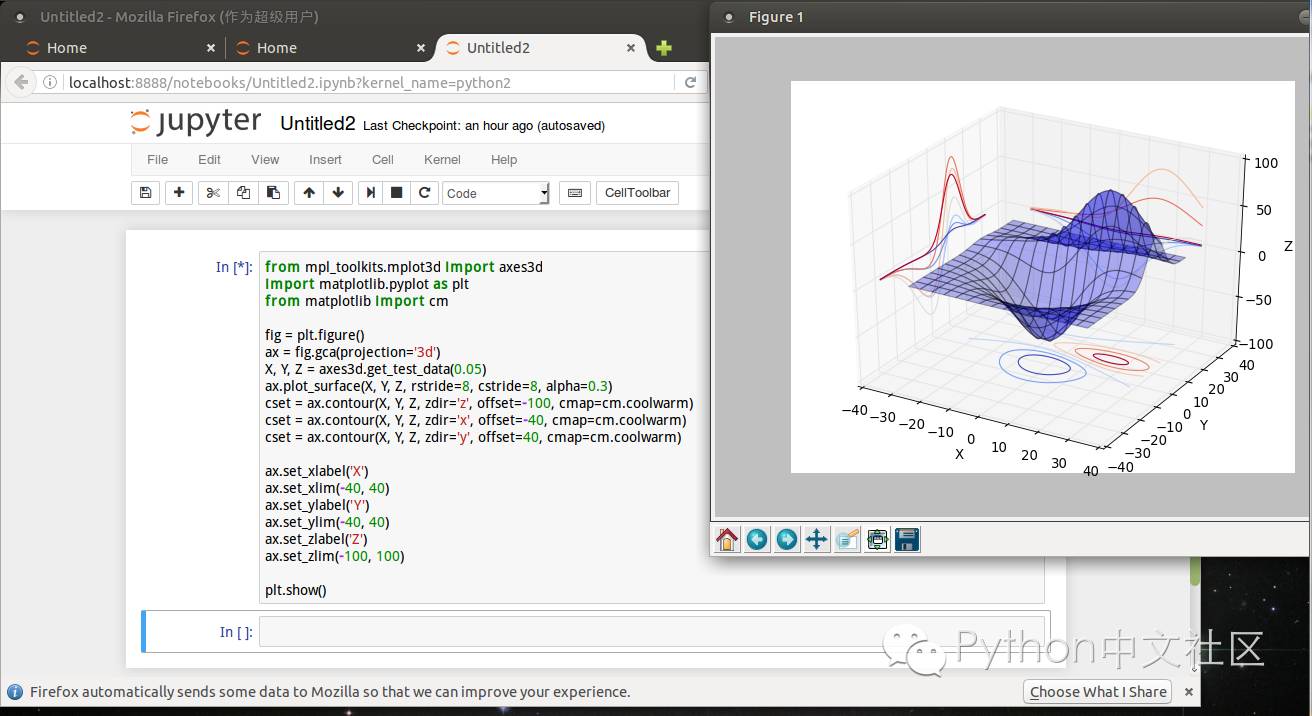
Task: Select the Untitled2 browser tab
Action: pos(540,48)
